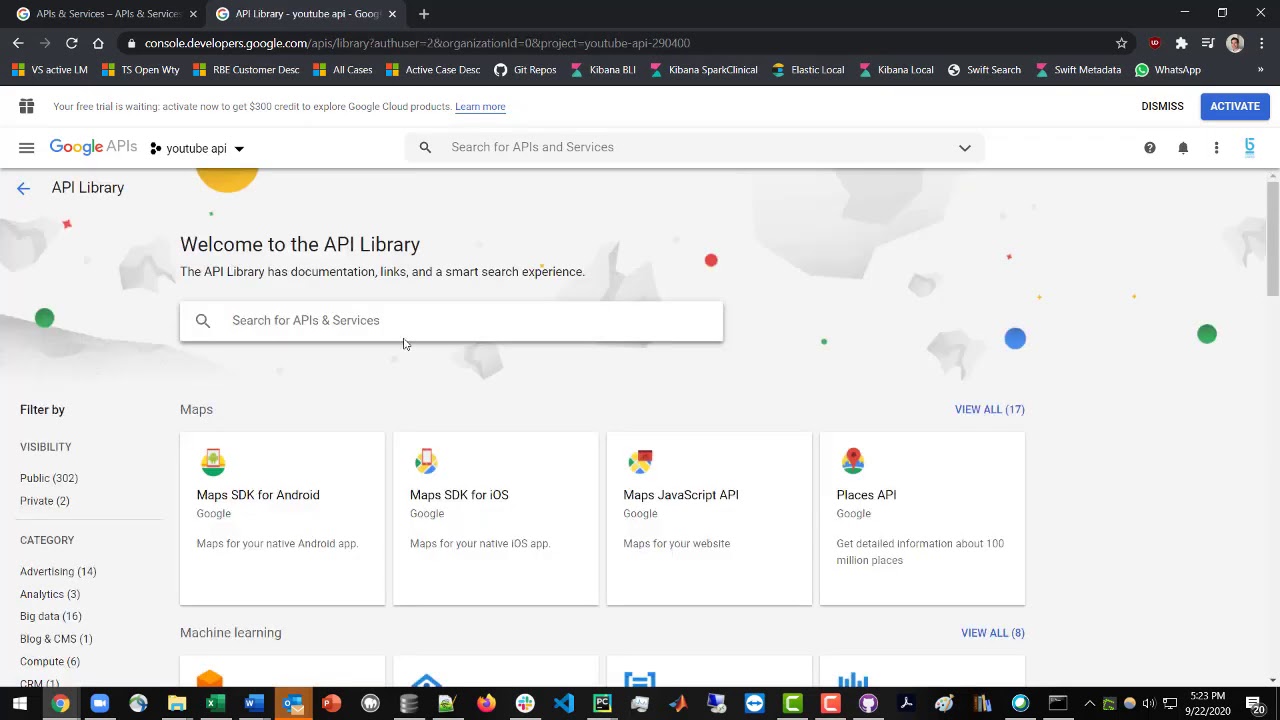Click the gift icon in free trial banner
Viewport: 1280px width, 720px height.
(27, 106)
